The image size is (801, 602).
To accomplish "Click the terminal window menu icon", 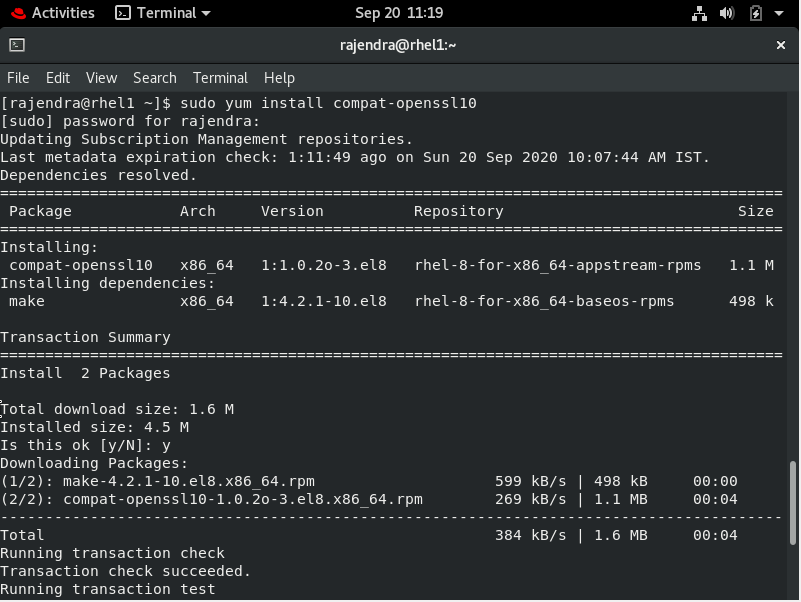I will pos(17,45).
